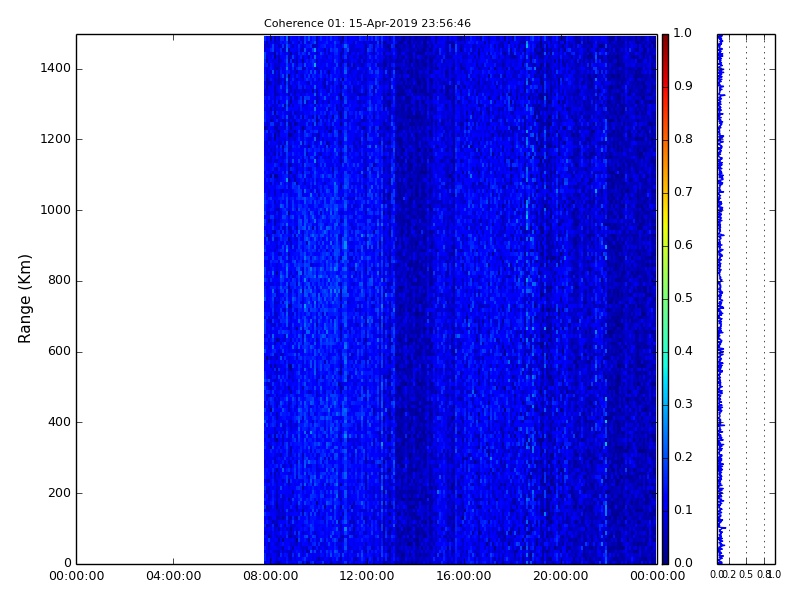Click the colorbar 0.1 label
This screenshot has height=600, width=800.
tap(683, 510)
